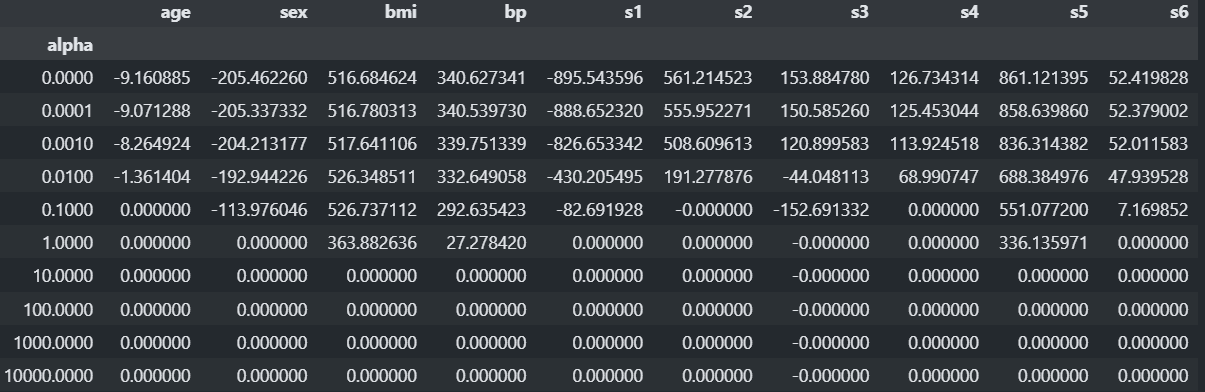Select row index 100.0000

click(x=59, y=309)
